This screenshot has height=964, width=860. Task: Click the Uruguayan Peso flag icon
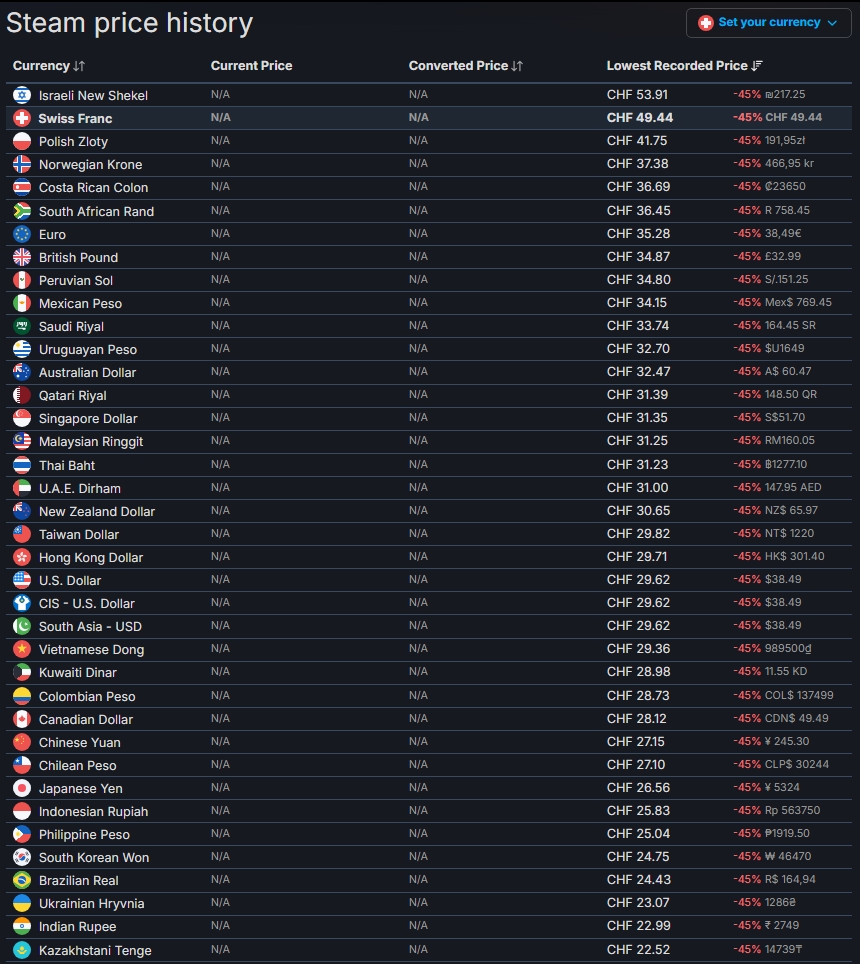point(22,349)
